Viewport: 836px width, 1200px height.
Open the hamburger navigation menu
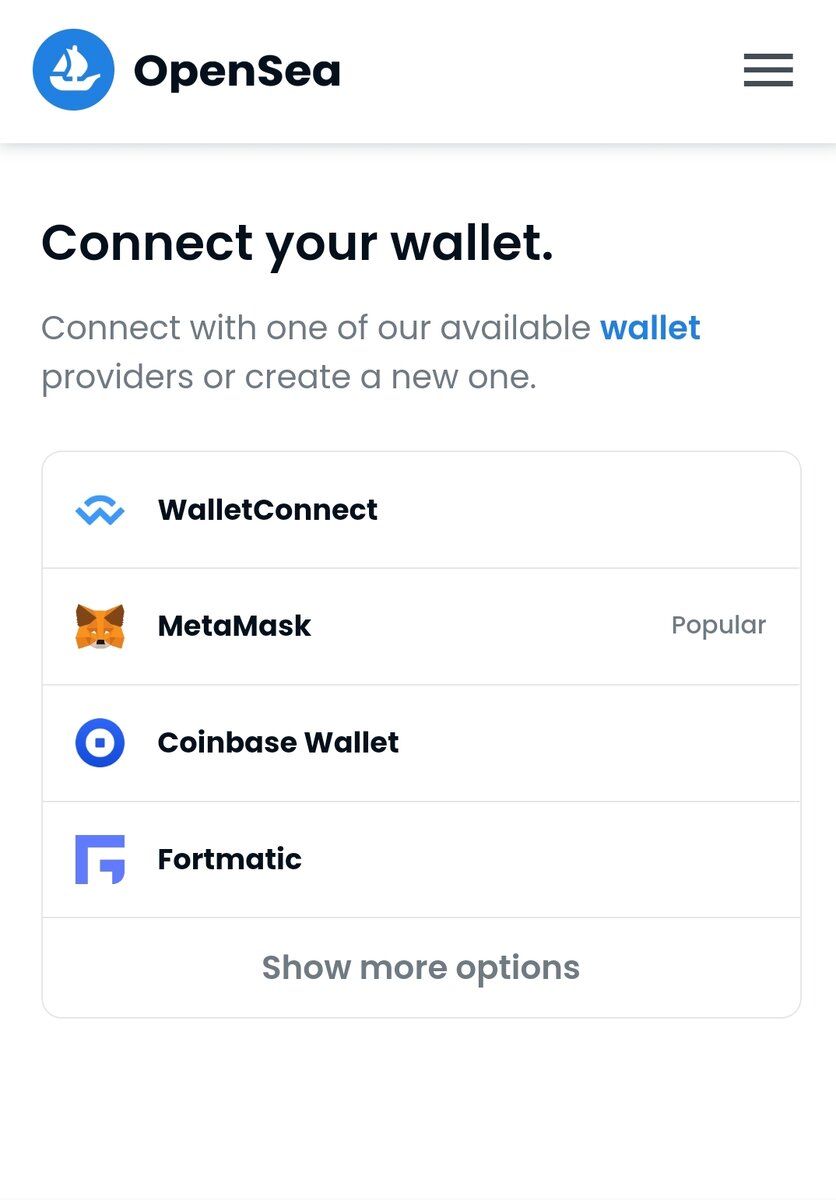(768, 70)
